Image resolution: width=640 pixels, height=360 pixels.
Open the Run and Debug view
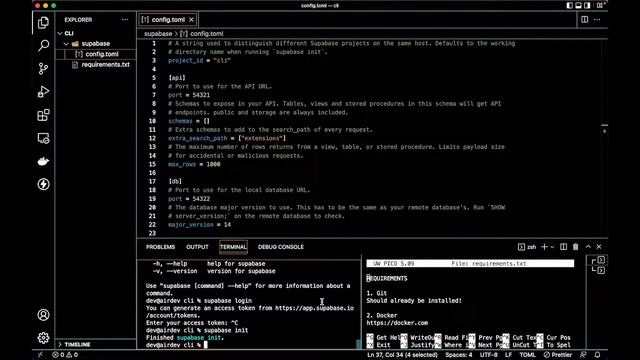click(x=43, y=92)
